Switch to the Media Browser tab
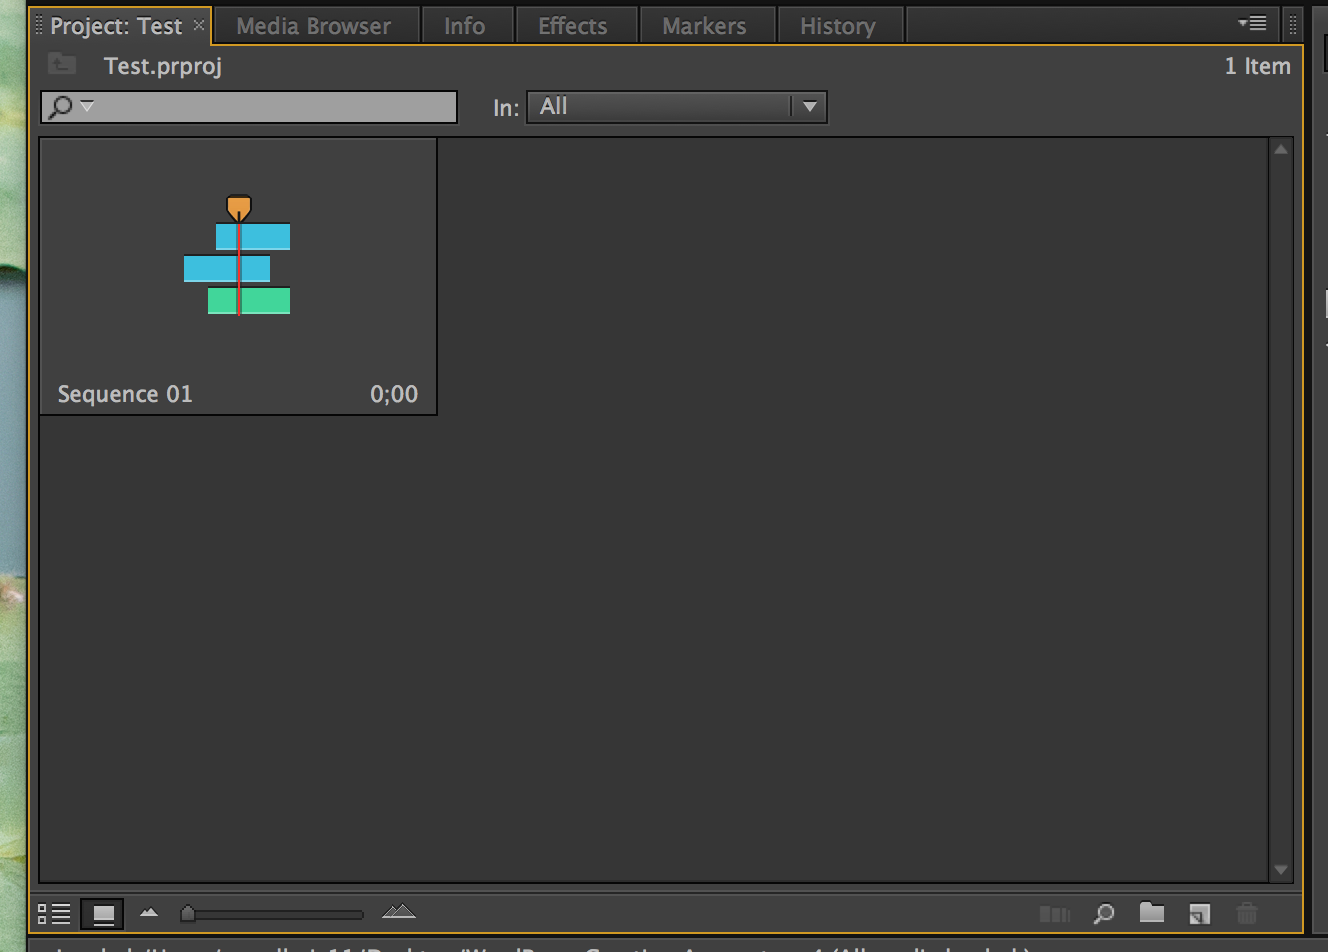1328x952 pixels. coord(313,26)
